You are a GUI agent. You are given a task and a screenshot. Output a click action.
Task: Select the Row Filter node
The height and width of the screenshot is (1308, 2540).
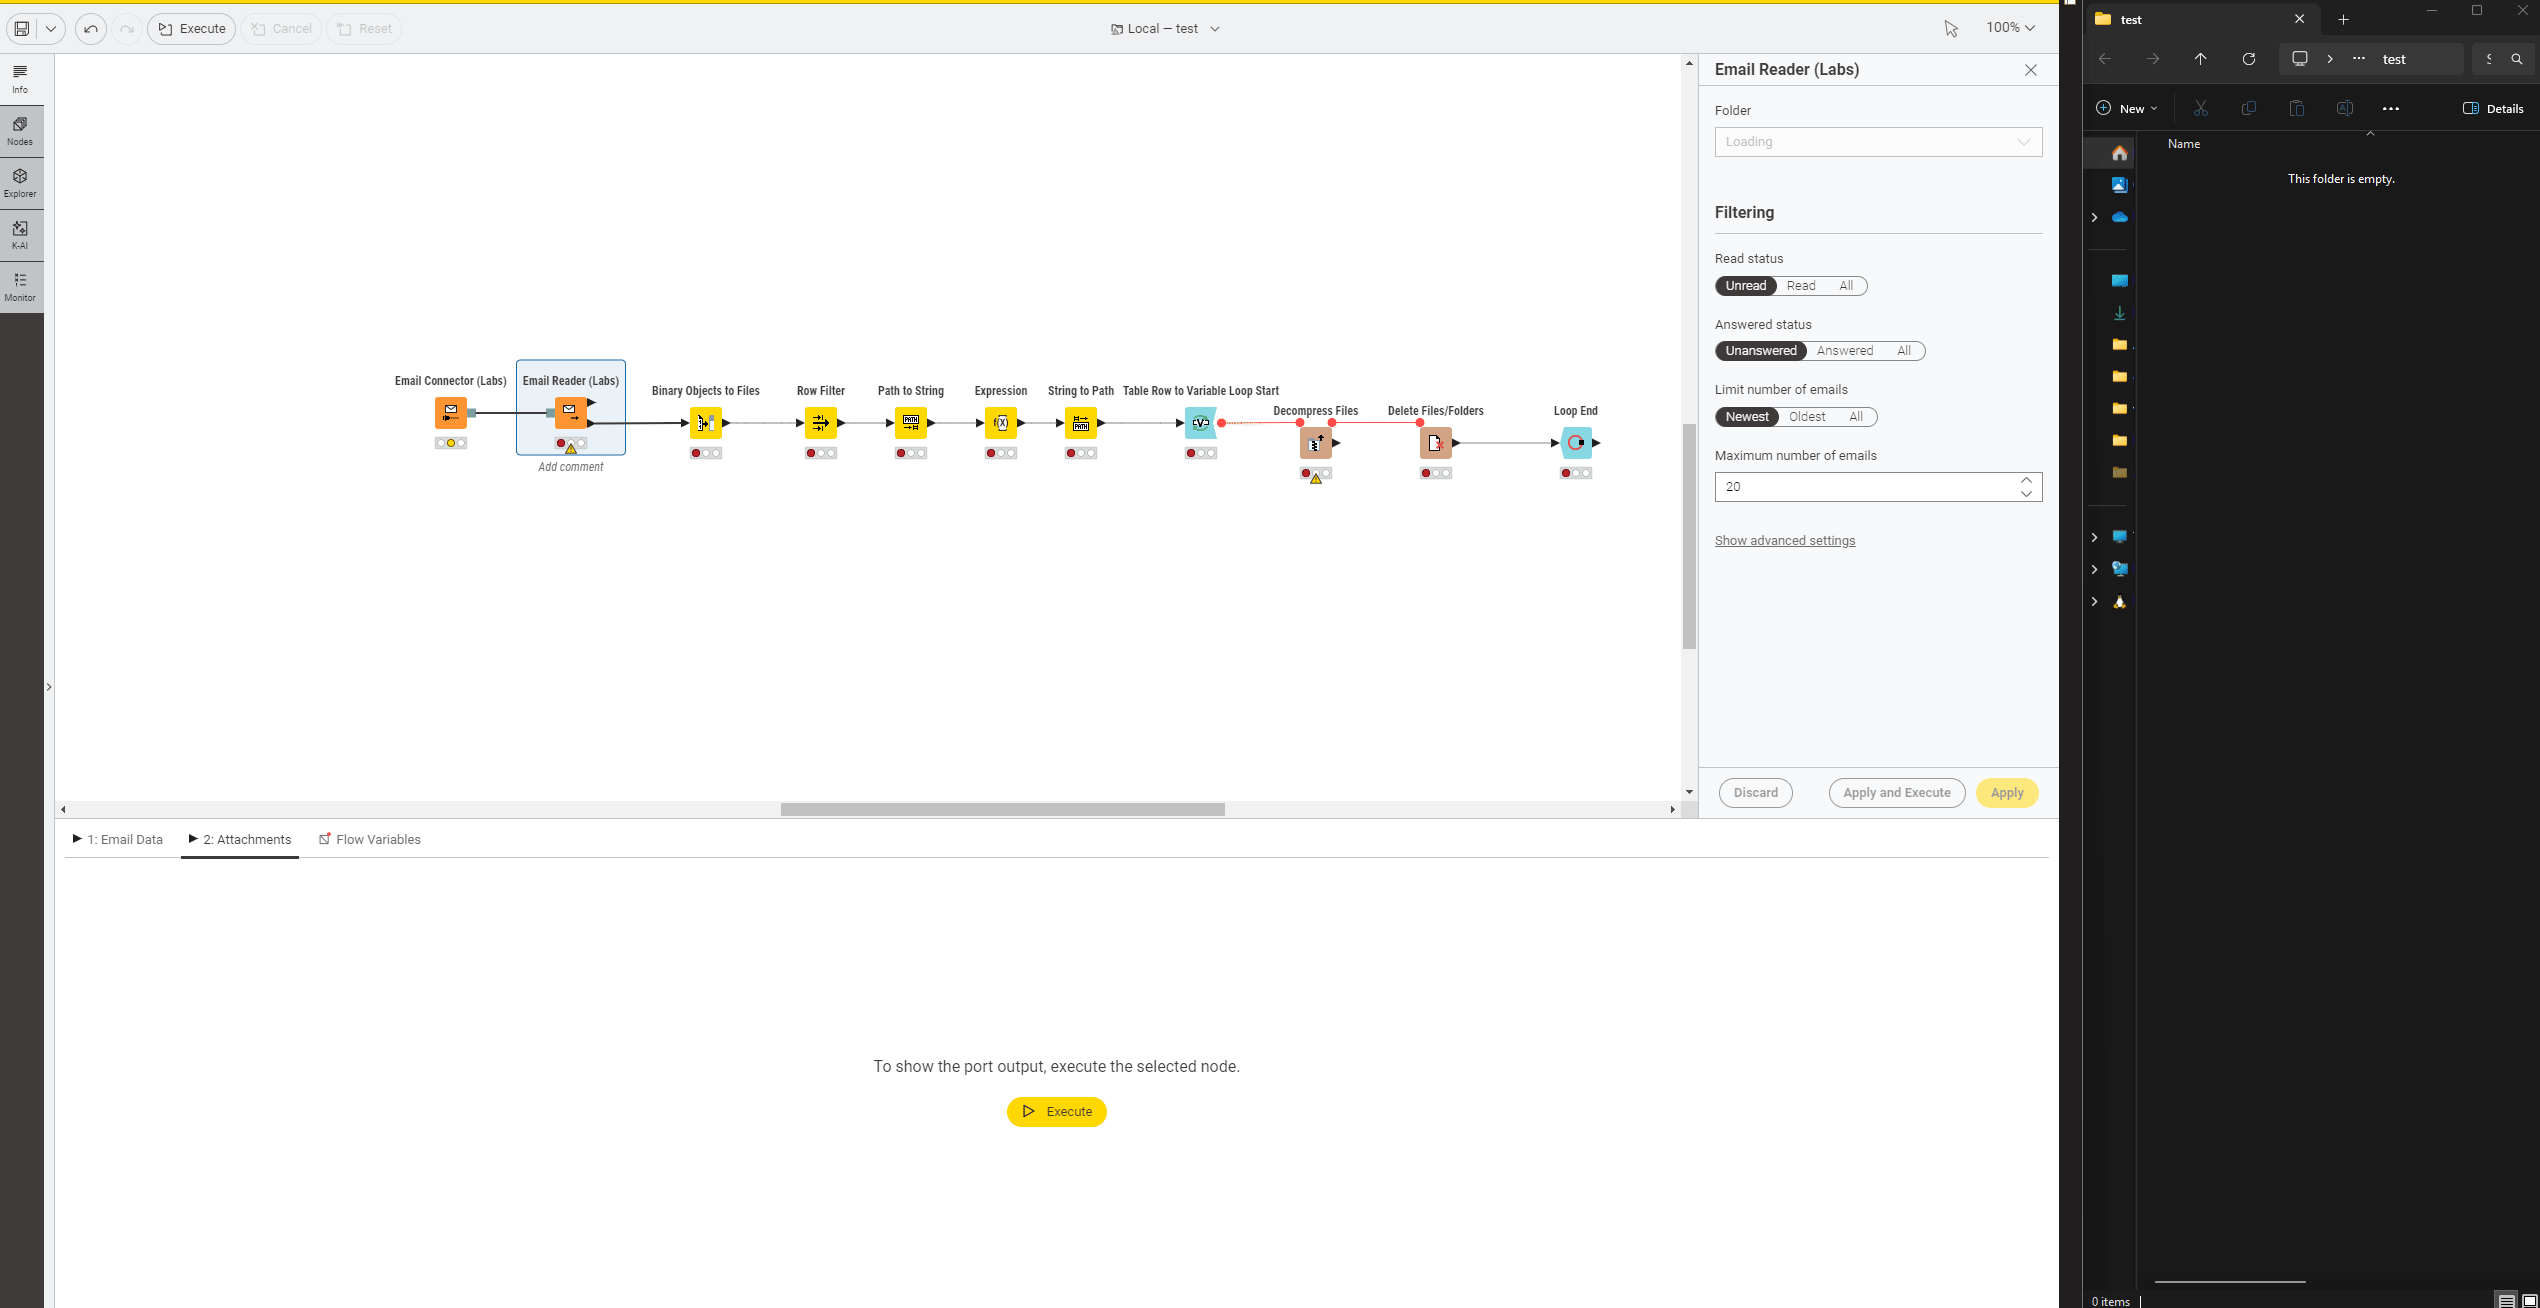[820, 423]
